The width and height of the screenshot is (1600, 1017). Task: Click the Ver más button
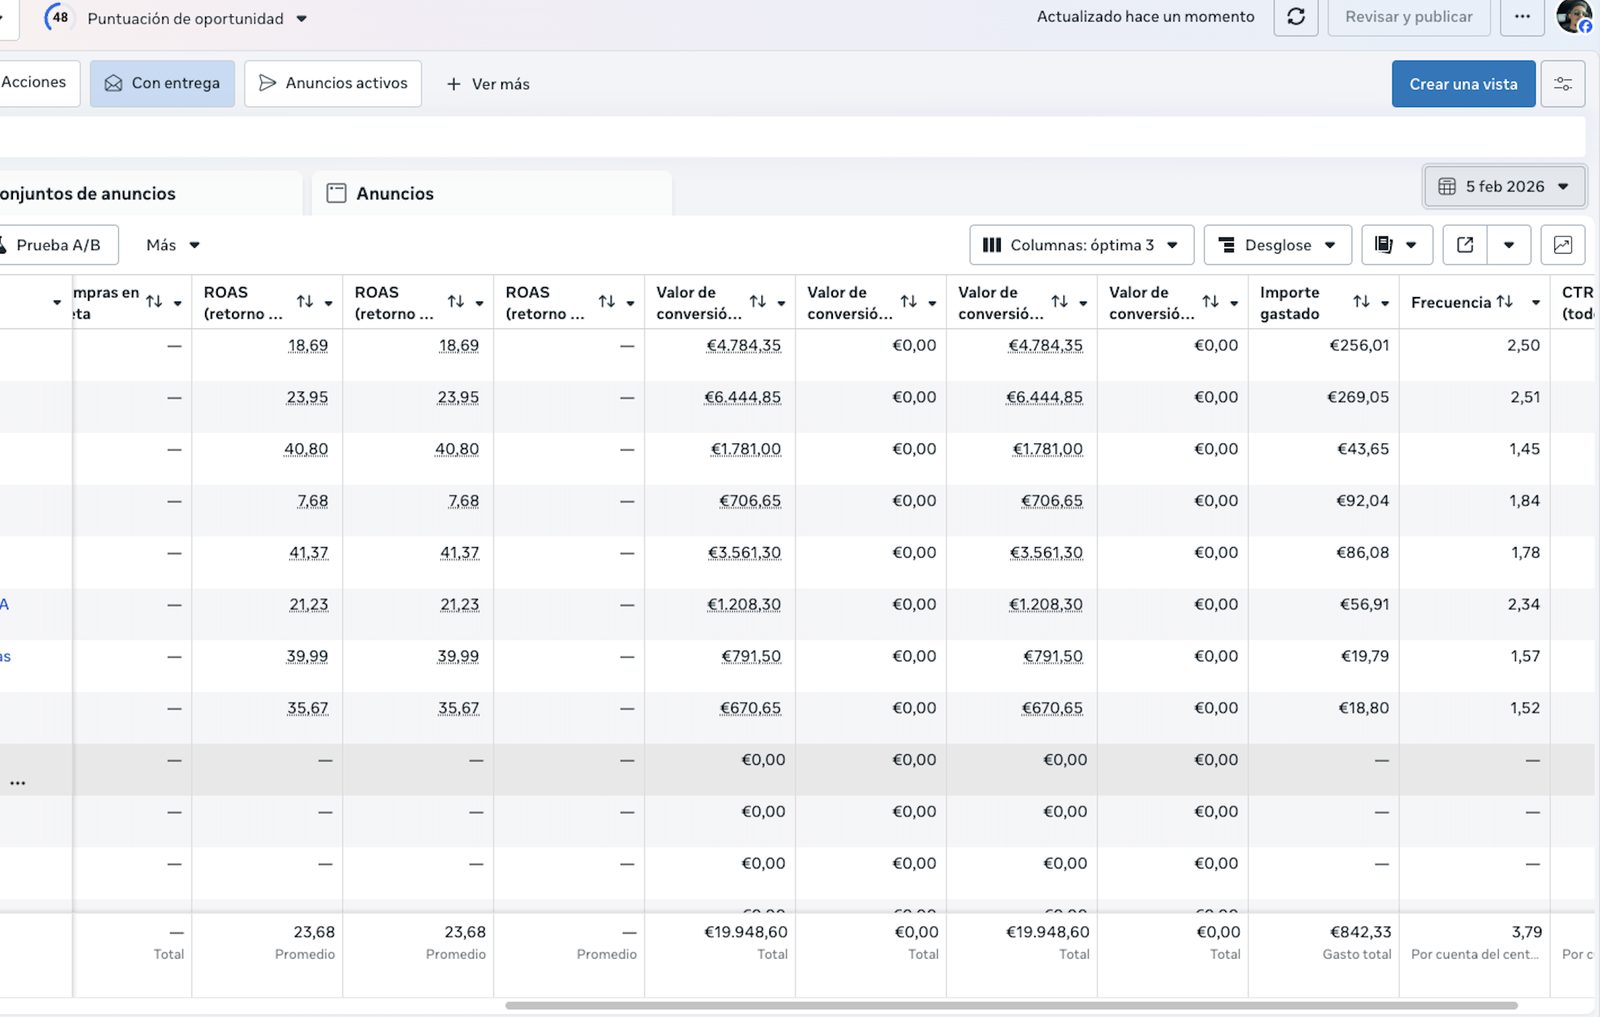pos(487,84)
